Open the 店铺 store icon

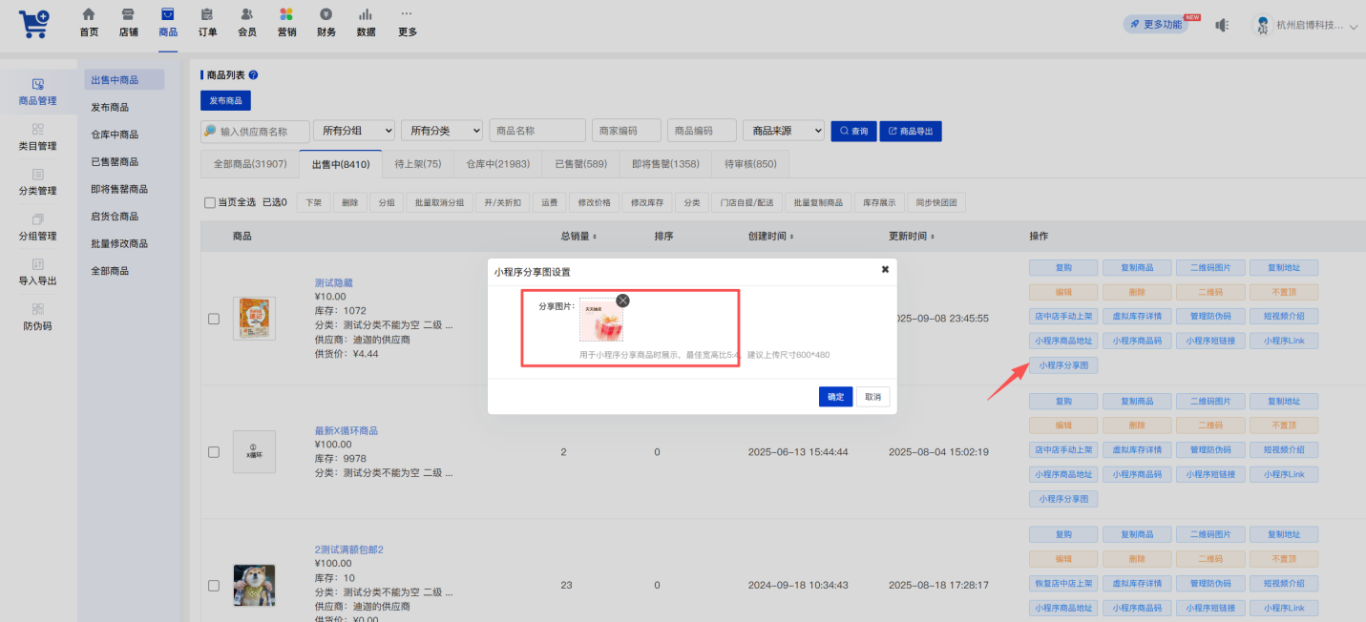(x=128, y=14)
